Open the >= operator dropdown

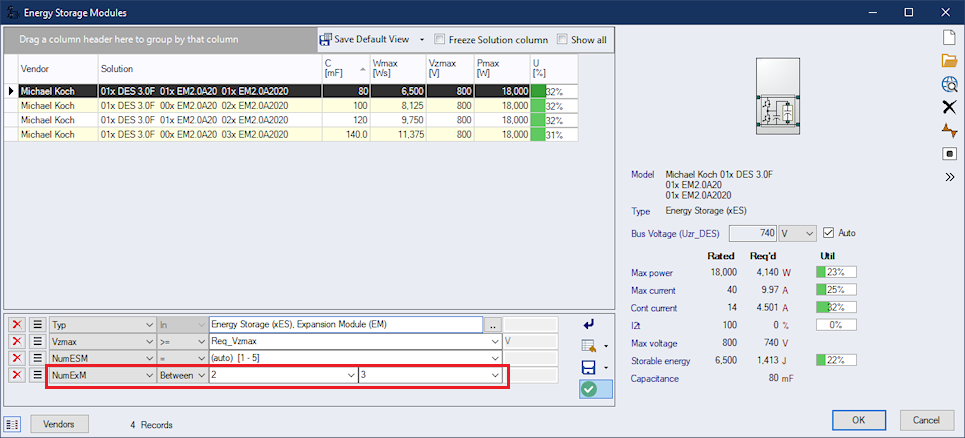tap(201, 341)
